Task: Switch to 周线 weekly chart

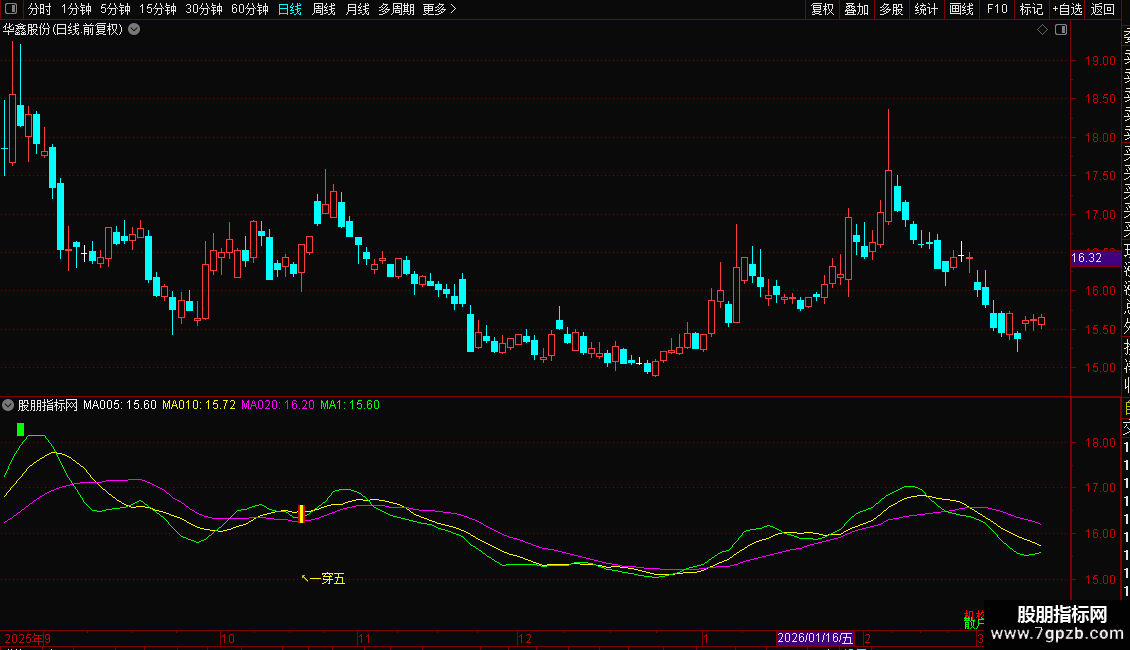Action: tap(324, 9)
